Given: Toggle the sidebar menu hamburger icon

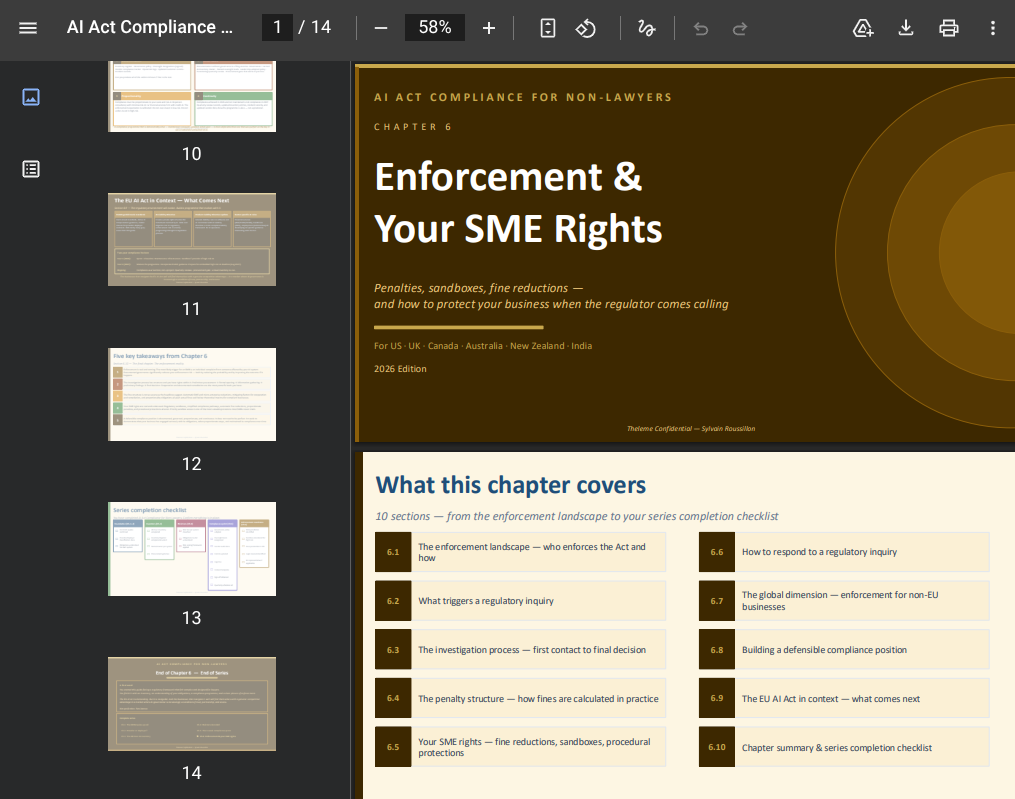Looking at the screenshot, I should [x=28, y=28].
